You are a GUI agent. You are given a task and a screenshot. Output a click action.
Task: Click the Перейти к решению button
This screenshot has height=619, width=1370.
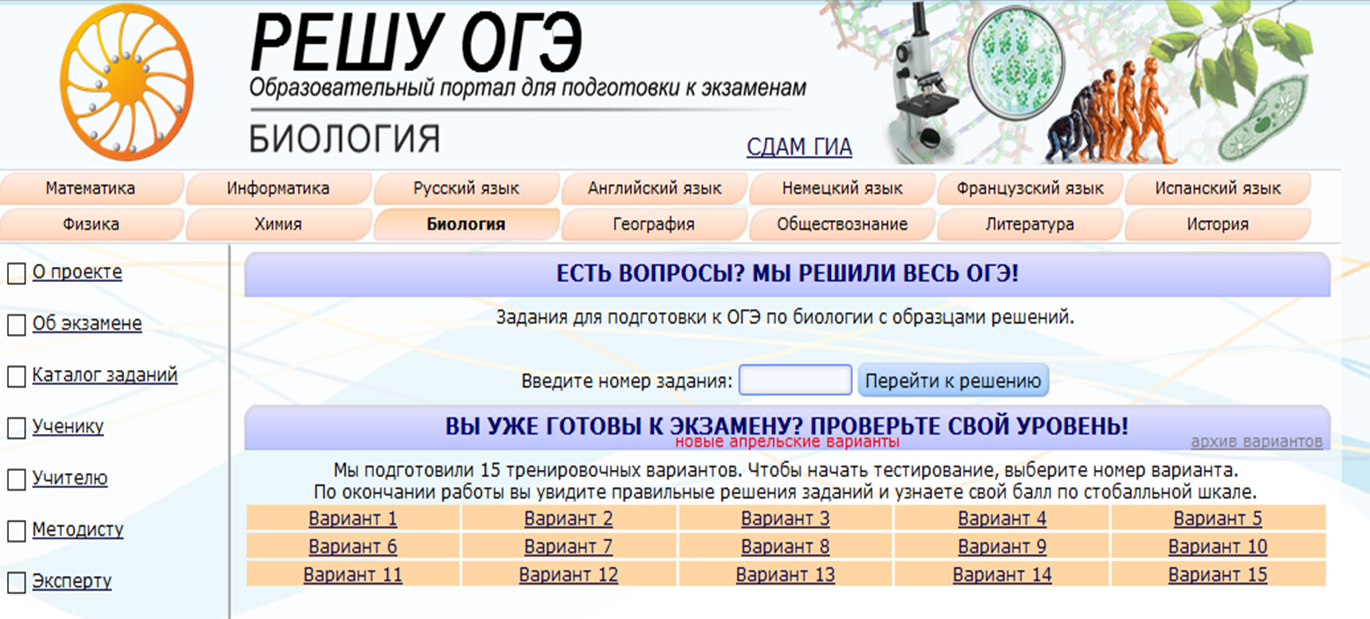tap(954, 381)
